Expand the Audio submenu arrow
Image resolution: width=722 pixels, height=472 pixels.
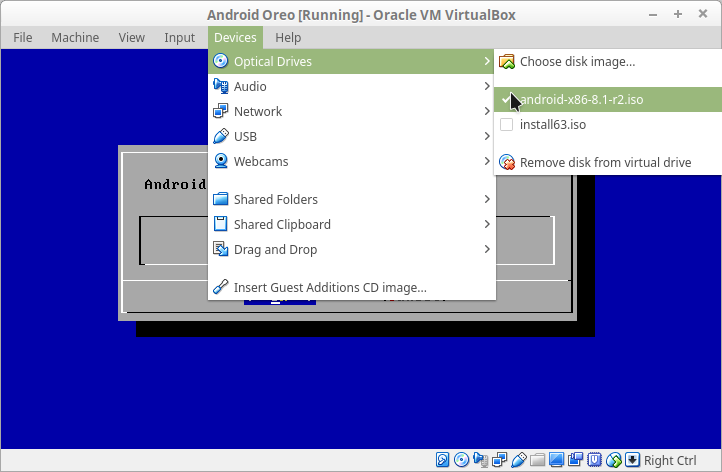click(487, 86)
